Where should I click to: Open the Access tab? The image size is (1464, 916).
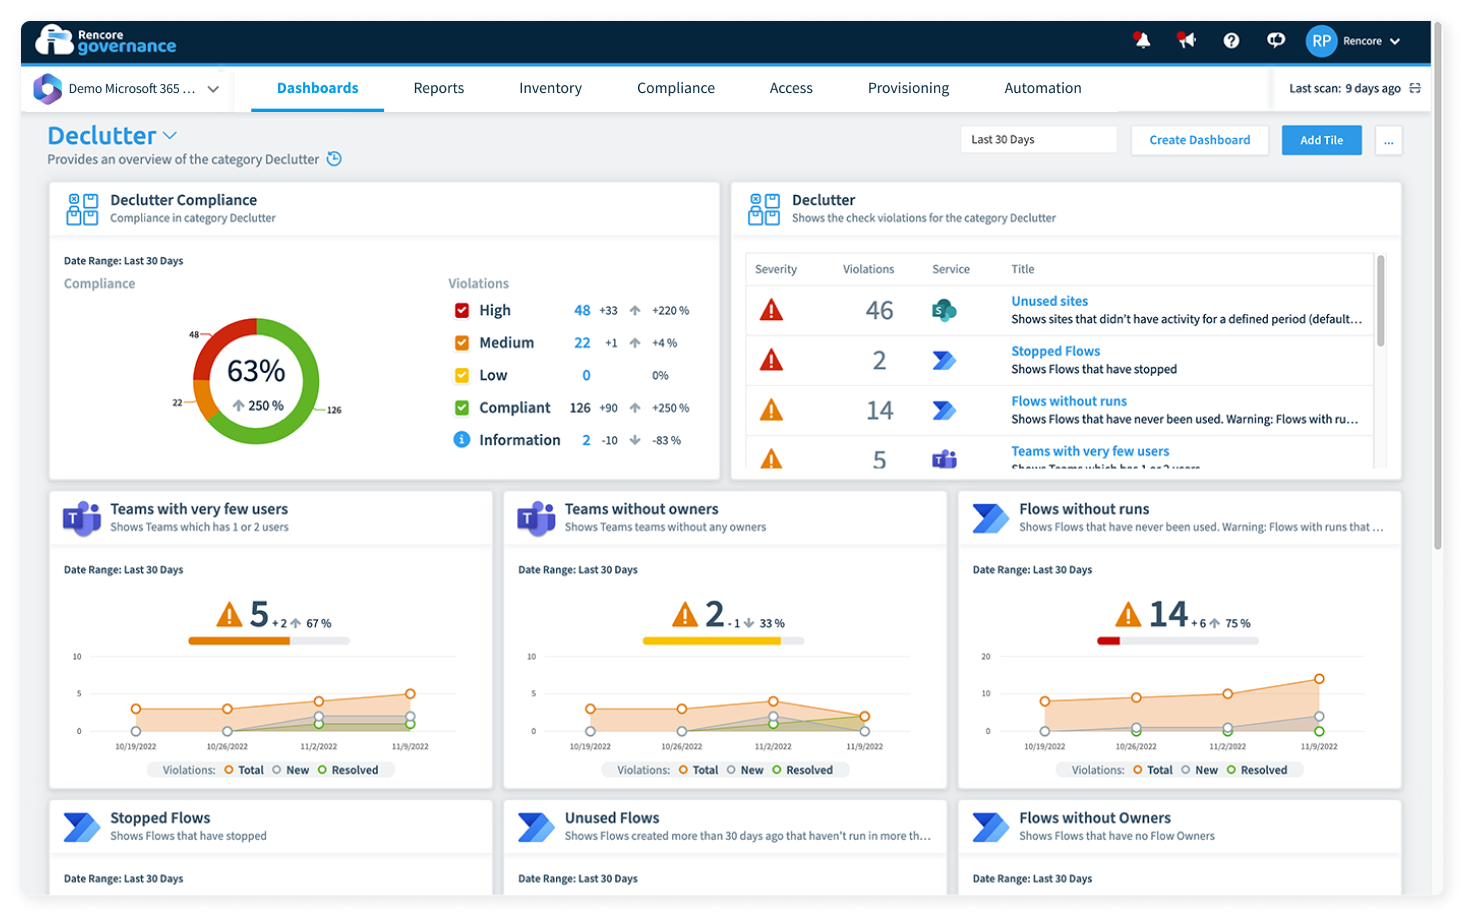click(x=791, y=88)
